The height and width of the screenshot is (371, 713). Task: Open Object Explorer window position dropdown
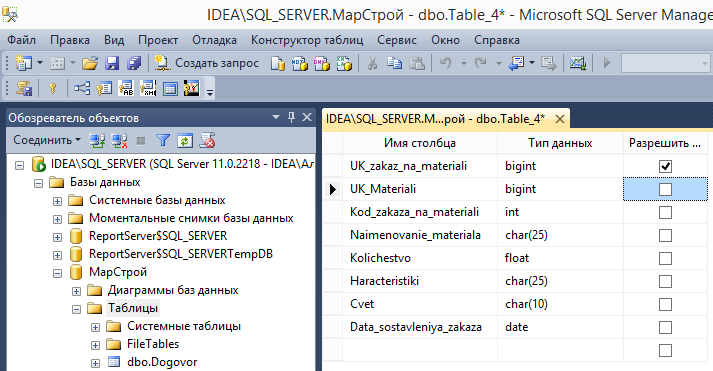click(276, 117)
